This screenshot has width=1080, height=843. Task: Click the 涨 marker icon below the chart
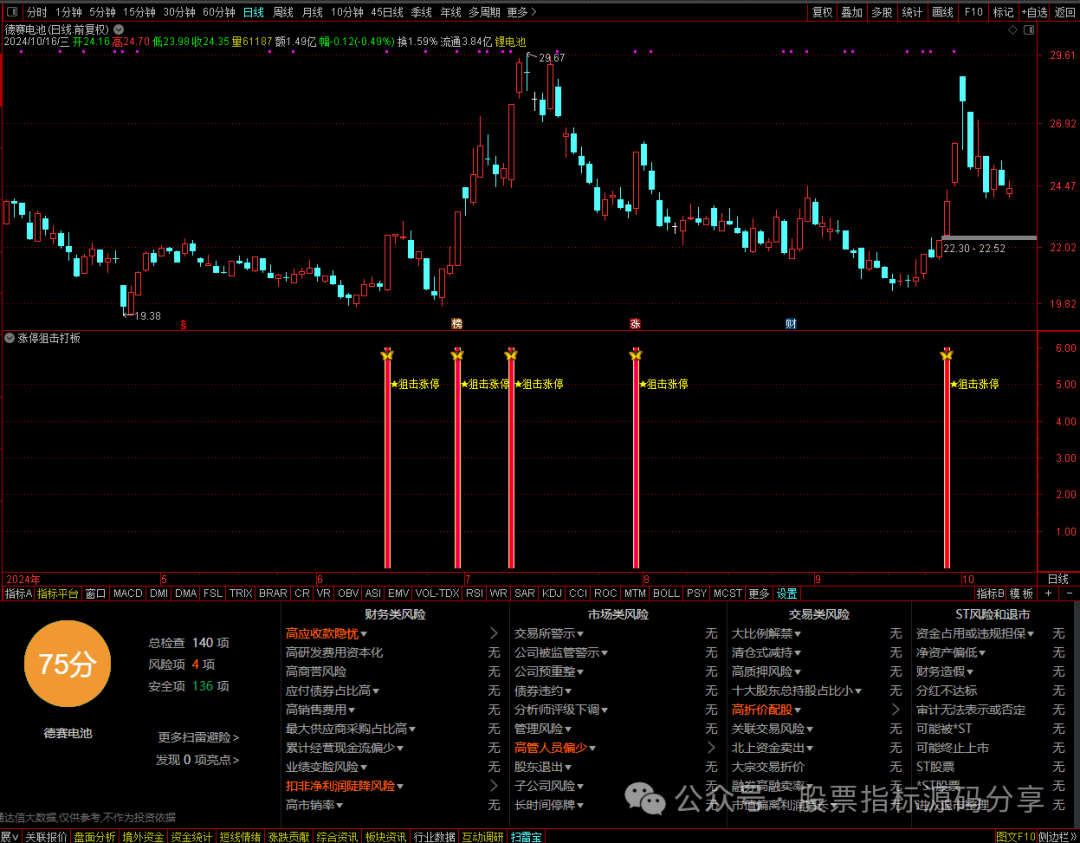(x=635, y=324)
